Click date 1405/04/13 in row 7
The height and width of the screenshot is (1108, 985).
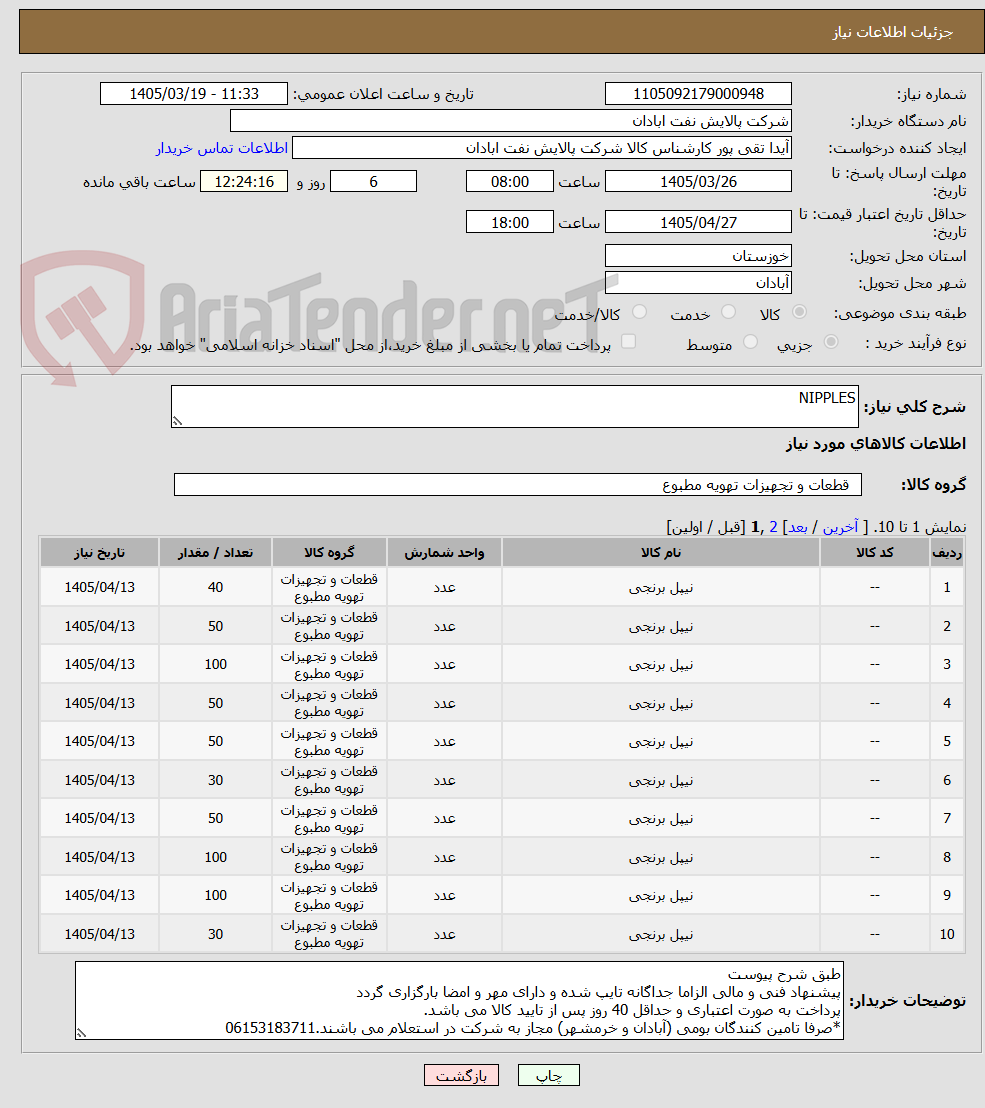pyautogui.click(x=100, y=818)
